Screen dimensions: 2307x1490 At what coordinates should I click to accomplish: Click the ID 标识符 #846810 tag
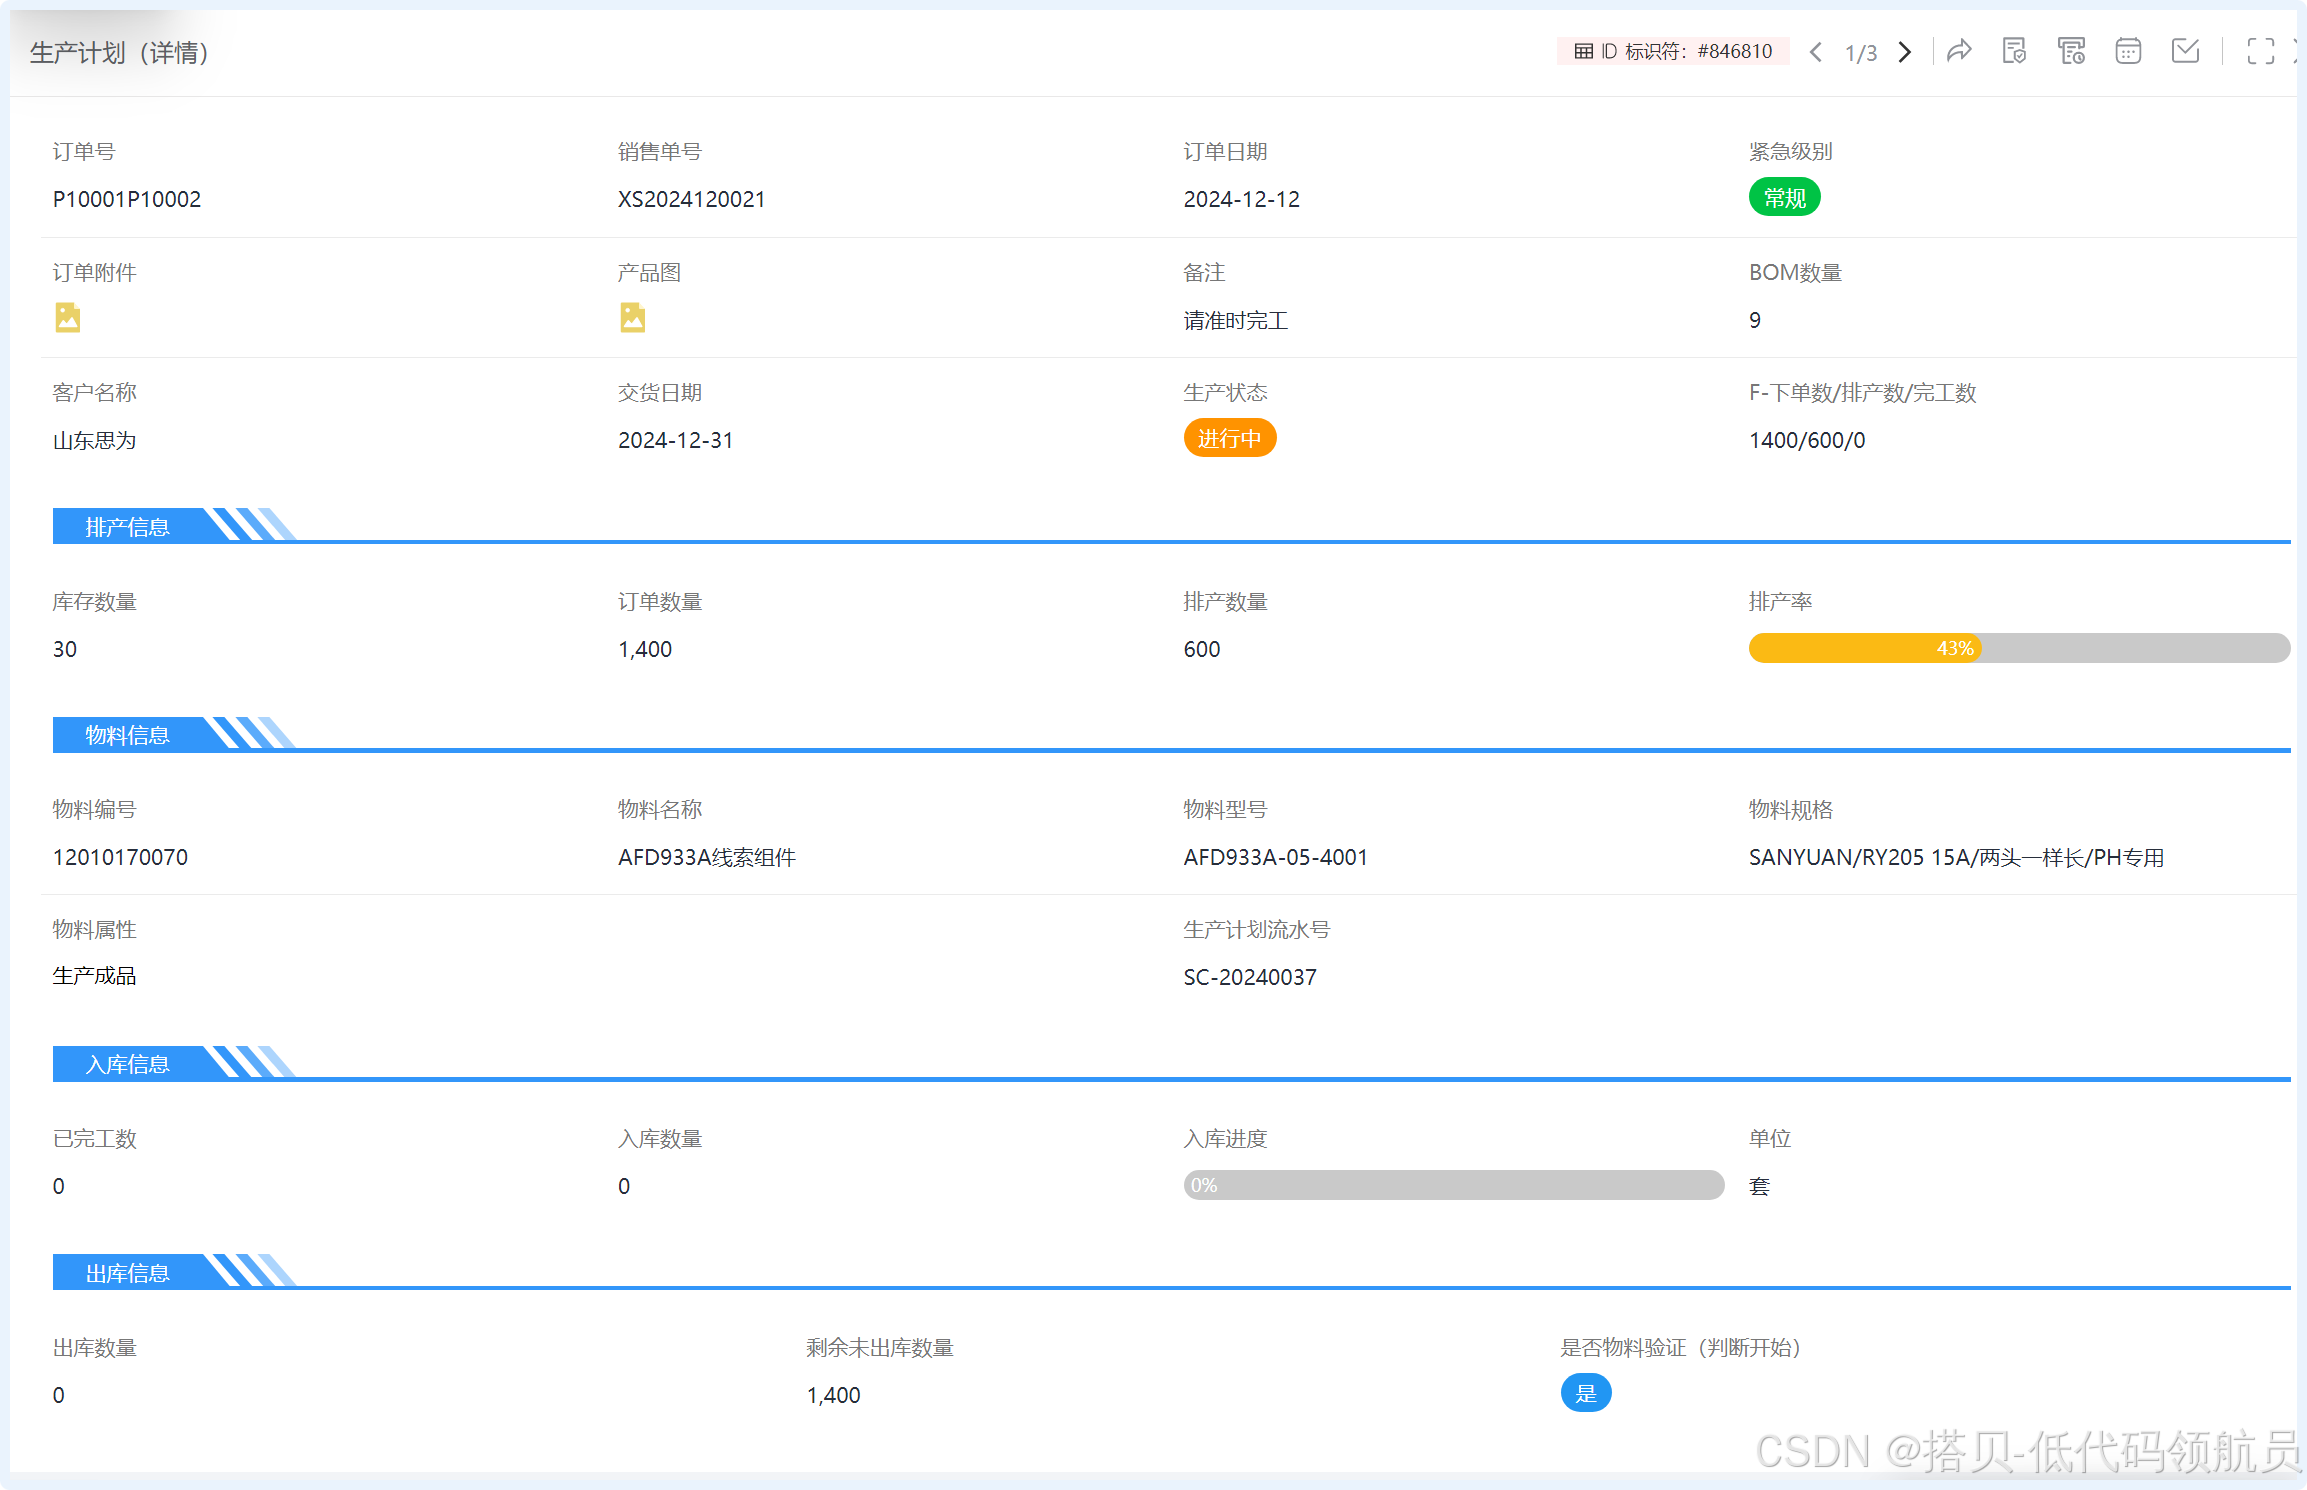(1673, 51)
